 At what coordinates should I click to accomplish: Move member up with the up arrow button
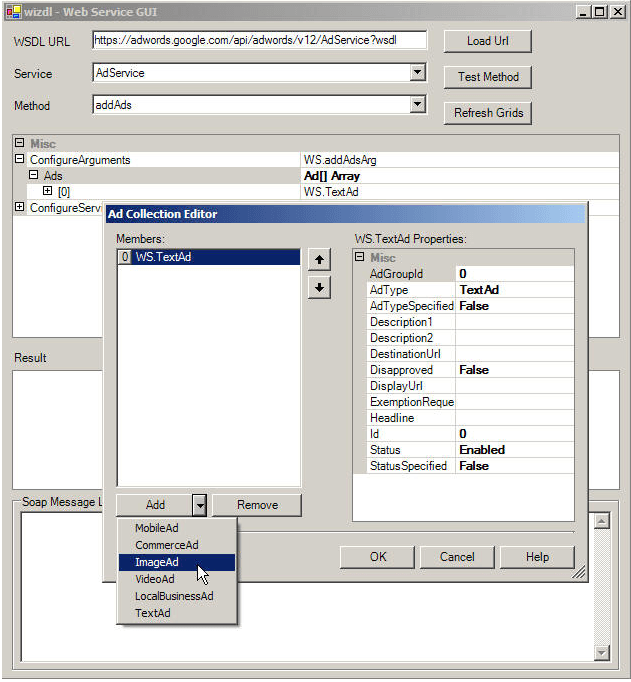pos(320,260)
